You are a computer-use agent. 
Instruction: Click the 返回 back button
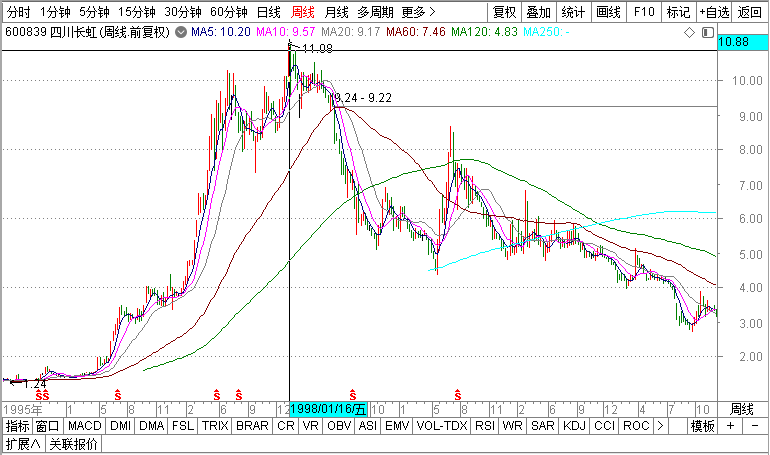[749, 12]
